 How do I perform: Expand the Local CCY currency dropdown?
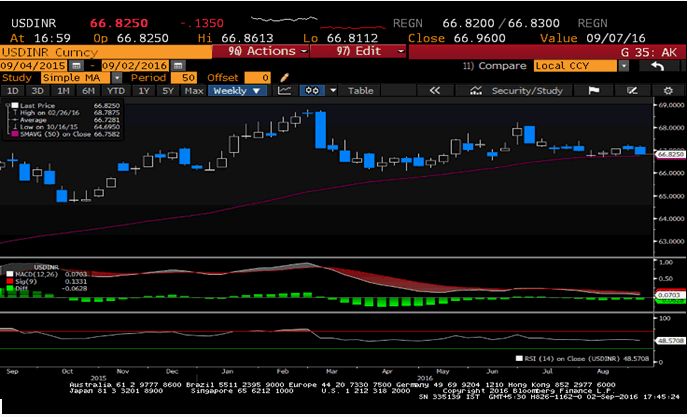[623, 66]
